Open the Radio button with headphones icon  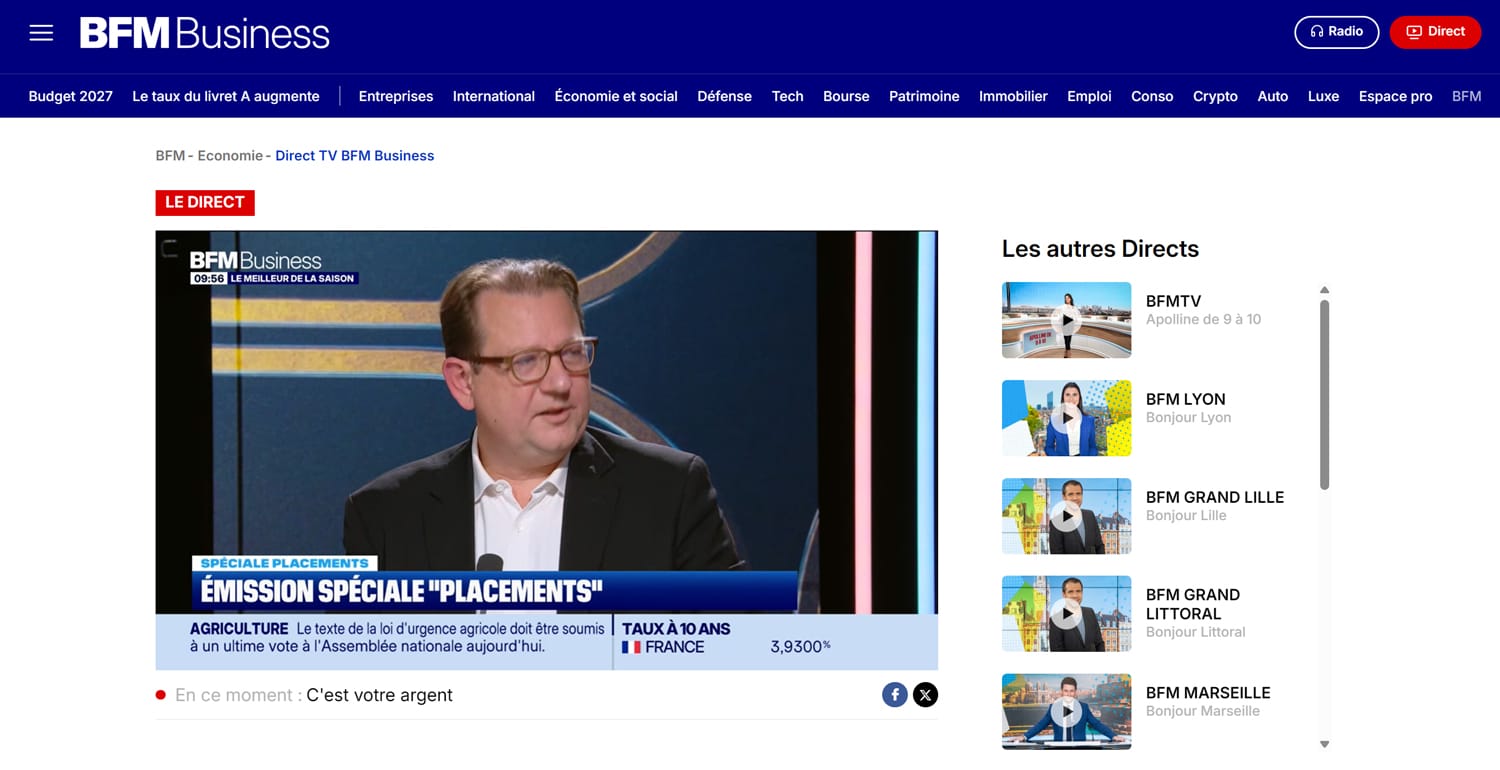point(1336,32)
